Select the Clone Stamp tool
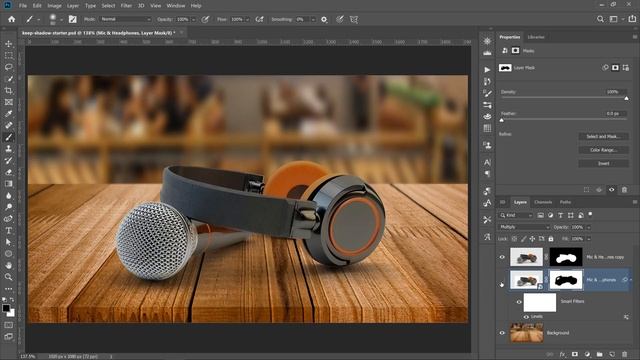 [x=9, y=149]
